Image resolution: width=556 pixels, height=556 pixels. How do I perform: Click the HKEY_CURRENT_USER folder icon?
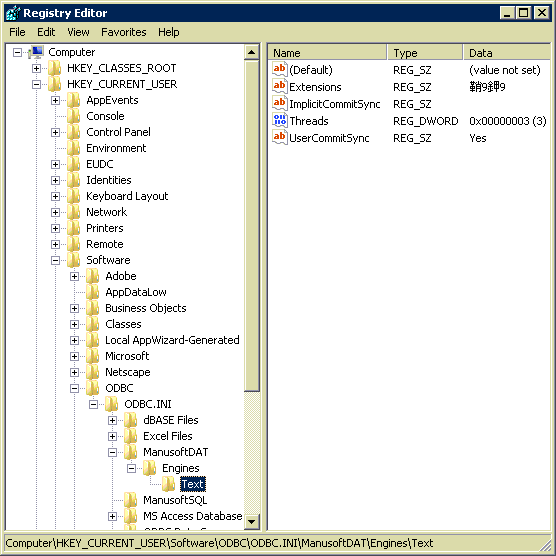55,84
